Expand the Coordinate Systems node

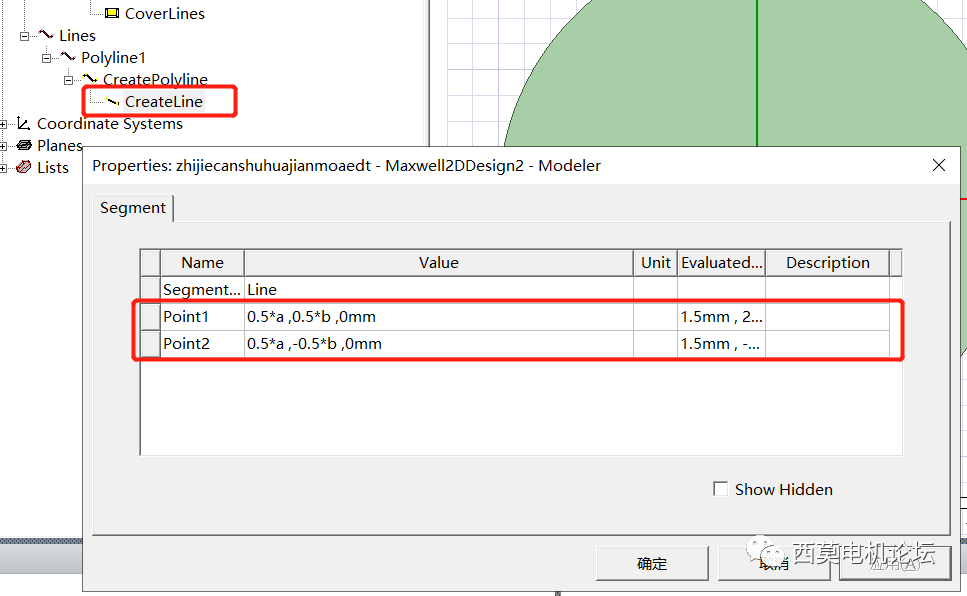click(x=3, y=125)
